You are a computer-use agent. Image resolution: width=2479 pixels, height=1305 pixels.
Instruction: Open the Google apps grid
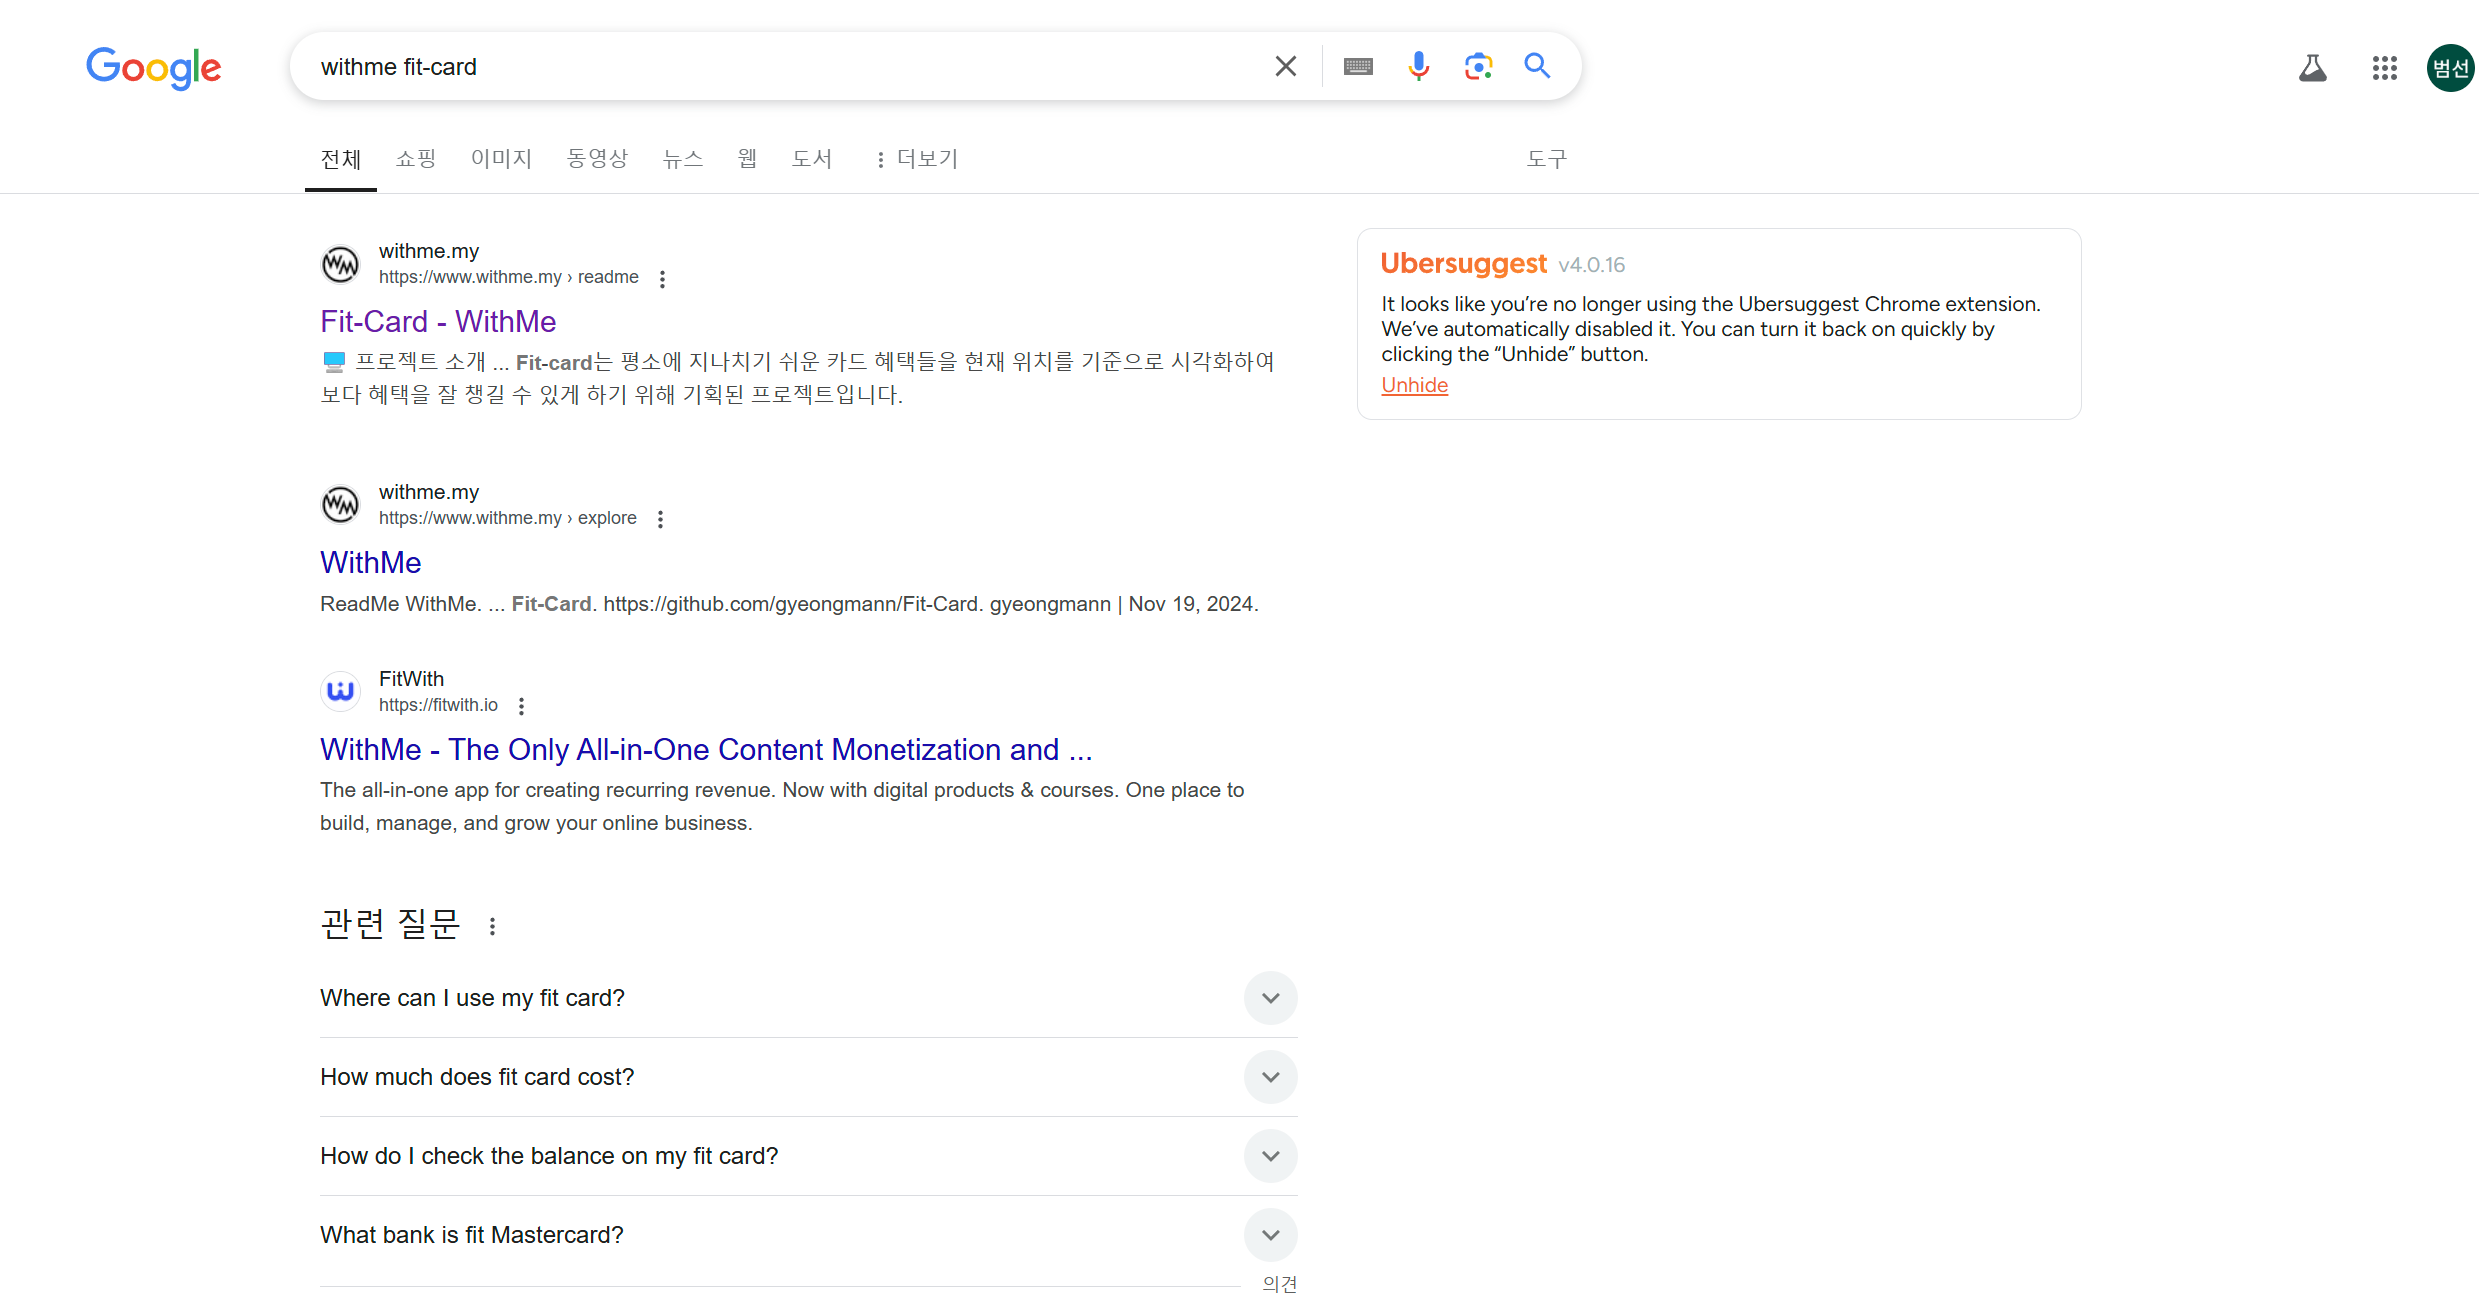tap(2384, 68)
